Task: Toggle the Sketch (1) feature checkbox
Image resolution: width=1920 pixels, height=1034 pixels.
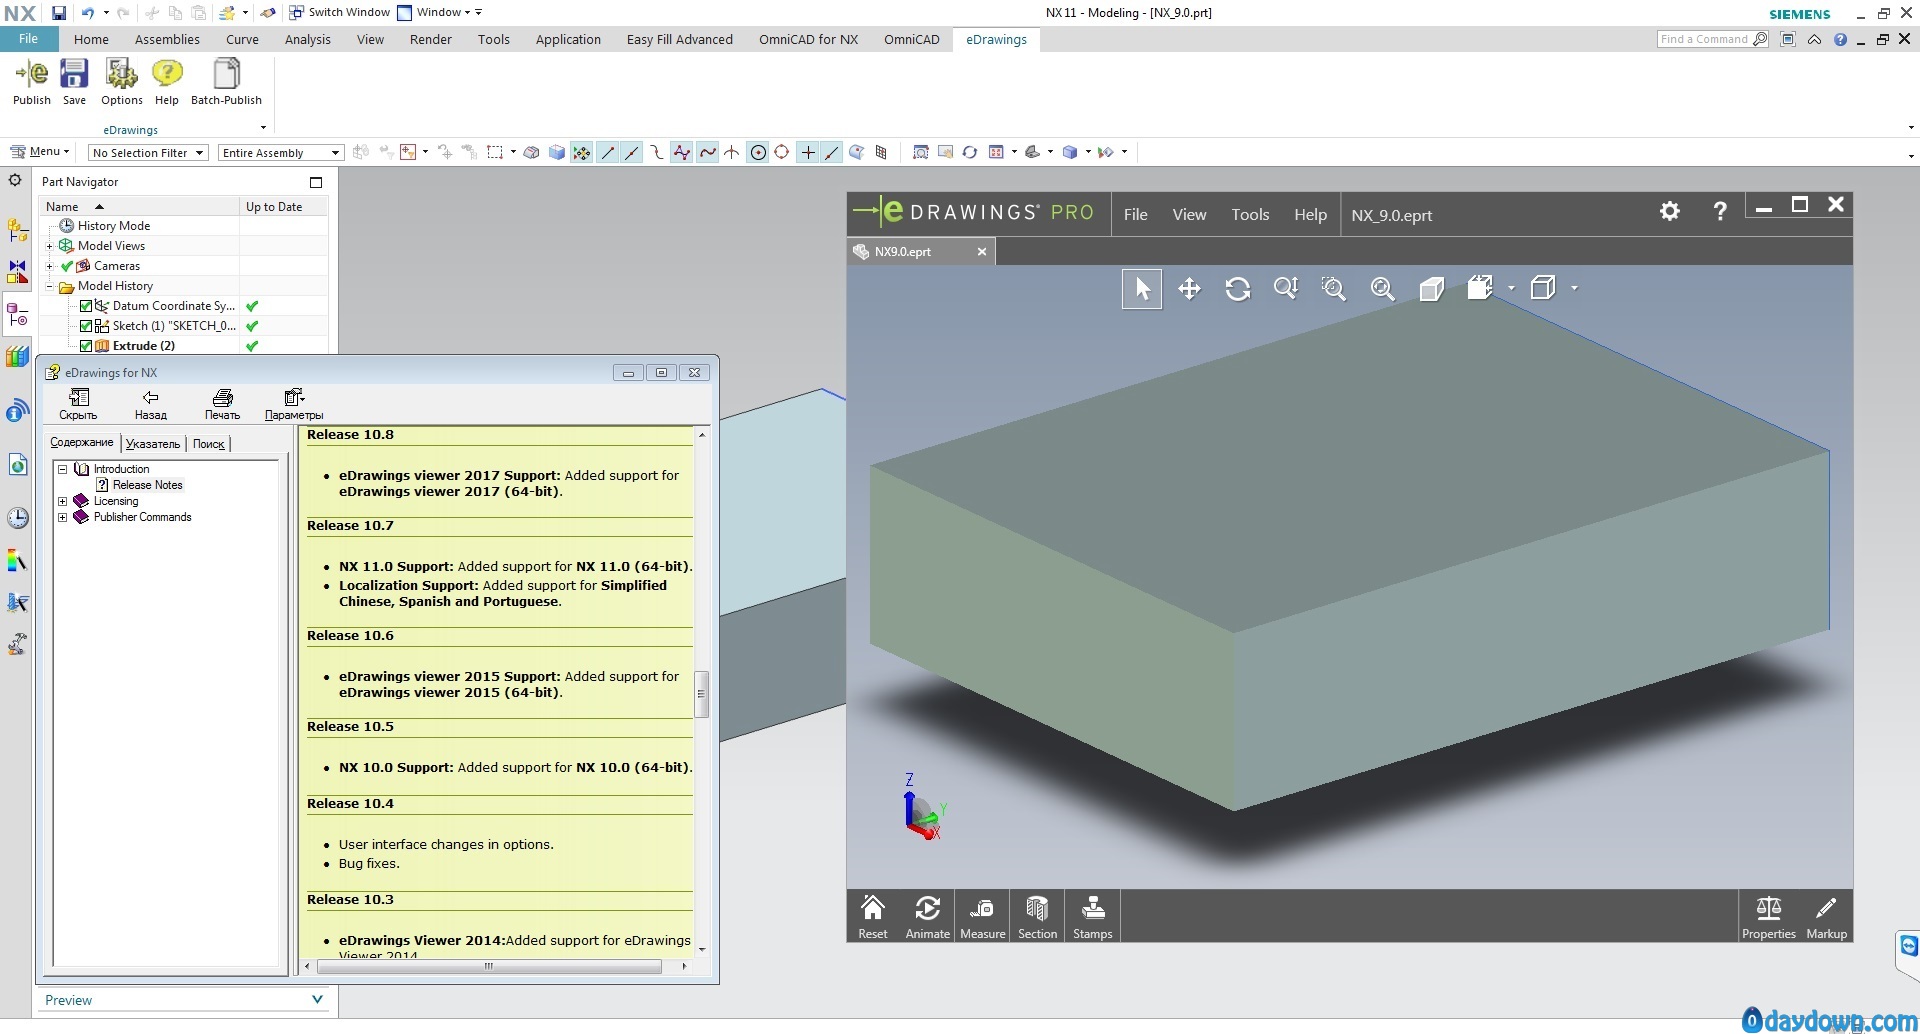Action: (x=86, y=326)
